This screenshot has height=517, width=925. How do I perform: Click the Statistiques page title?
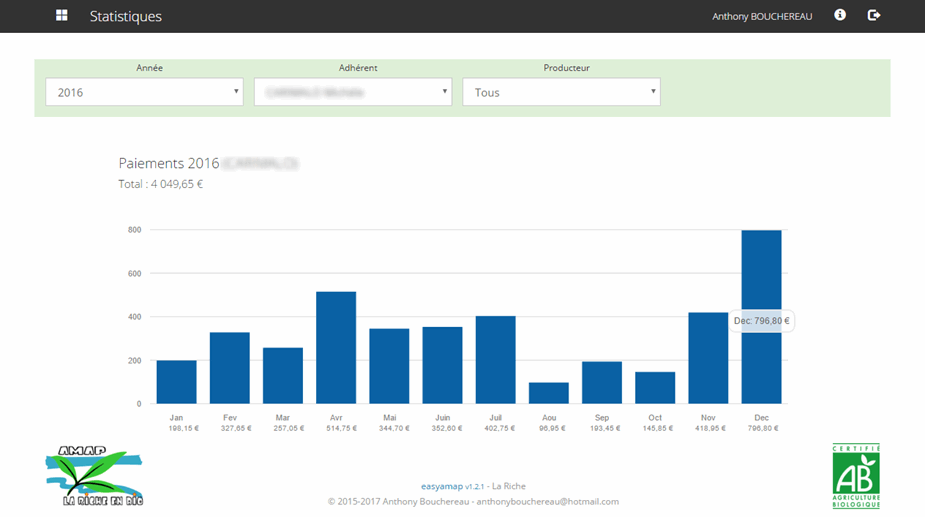pos(125,16)
